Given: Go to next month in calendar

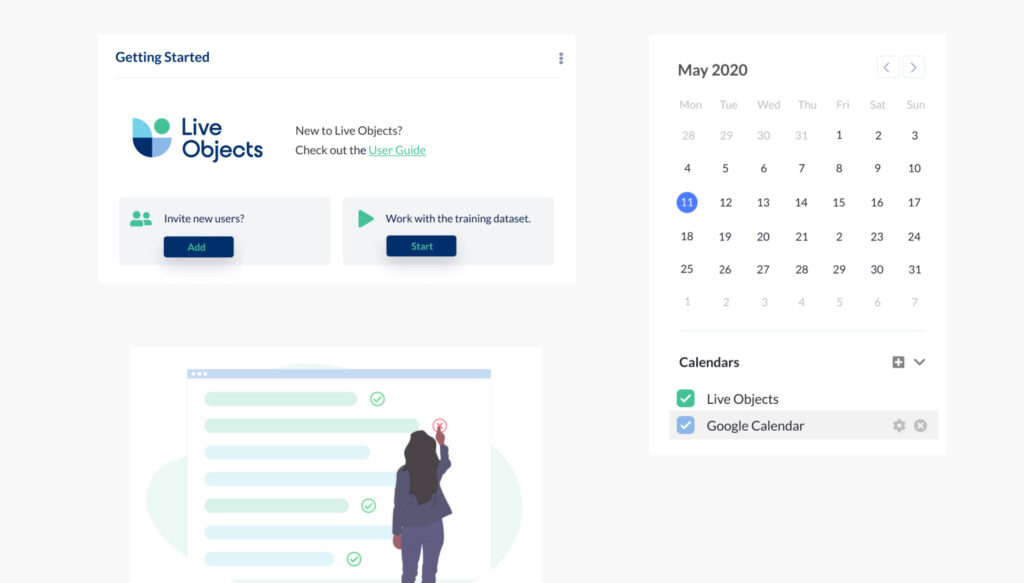Looking at the screenshot, I should [x=913, y=68].
